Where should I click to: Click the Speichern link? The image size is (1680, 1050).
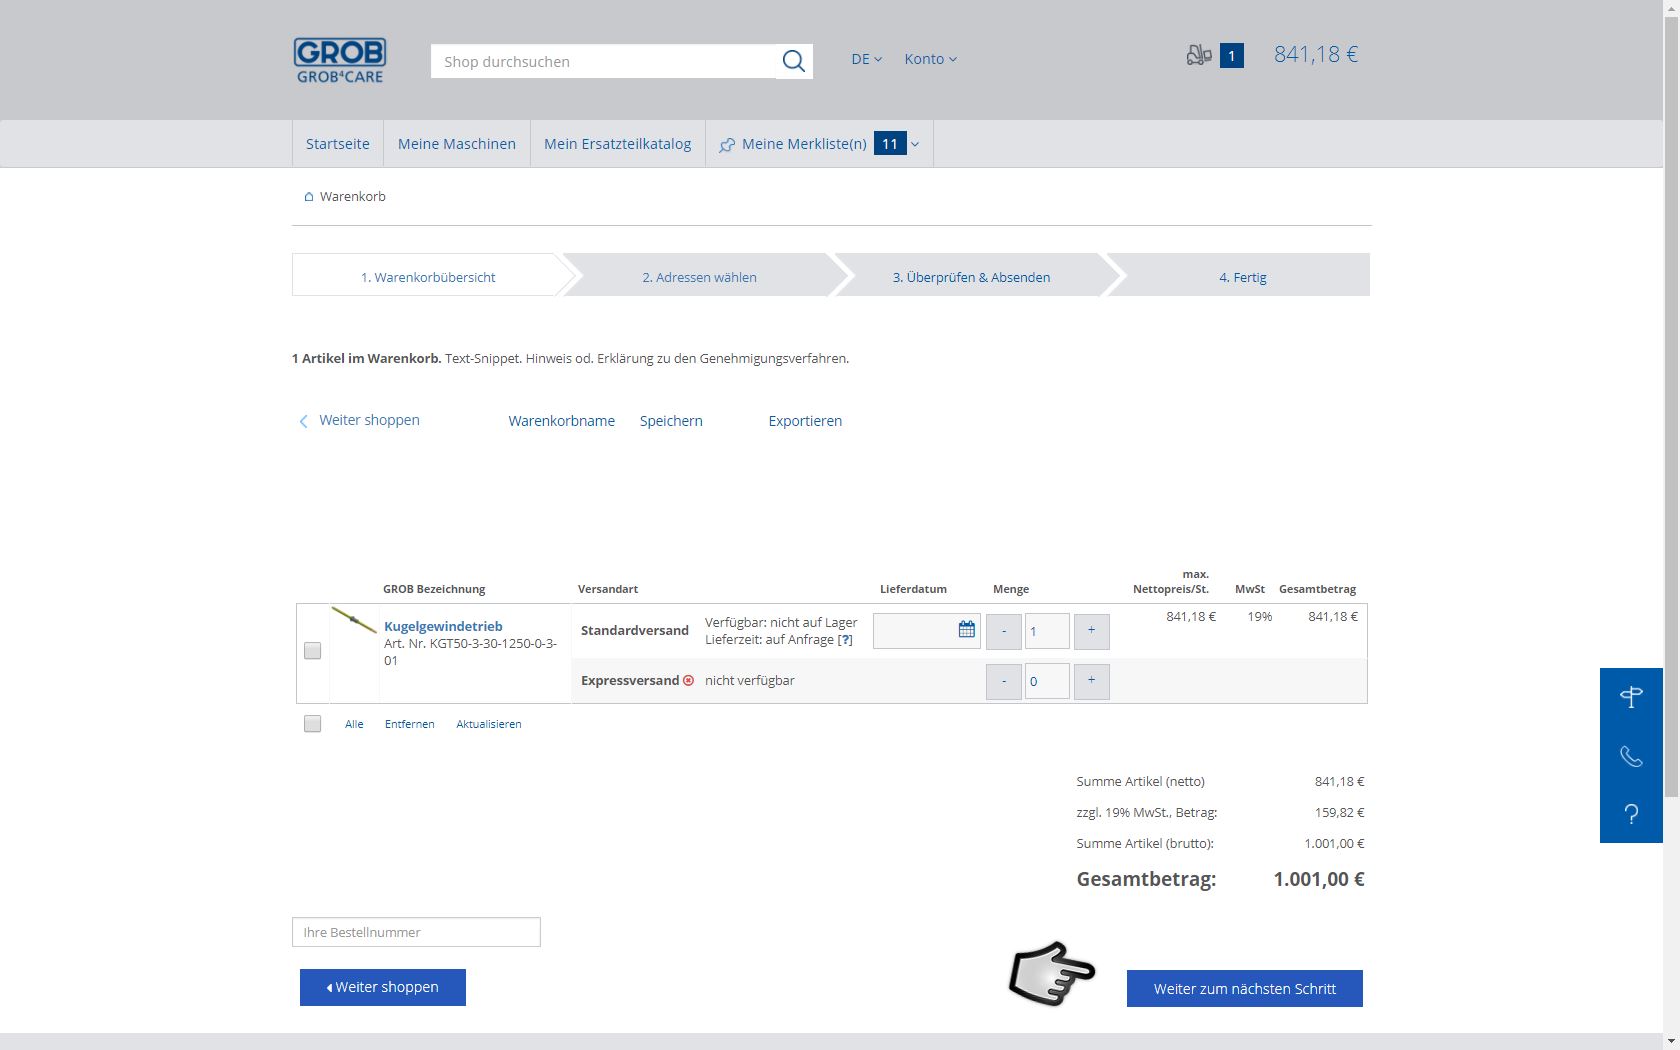pos(671,421)
